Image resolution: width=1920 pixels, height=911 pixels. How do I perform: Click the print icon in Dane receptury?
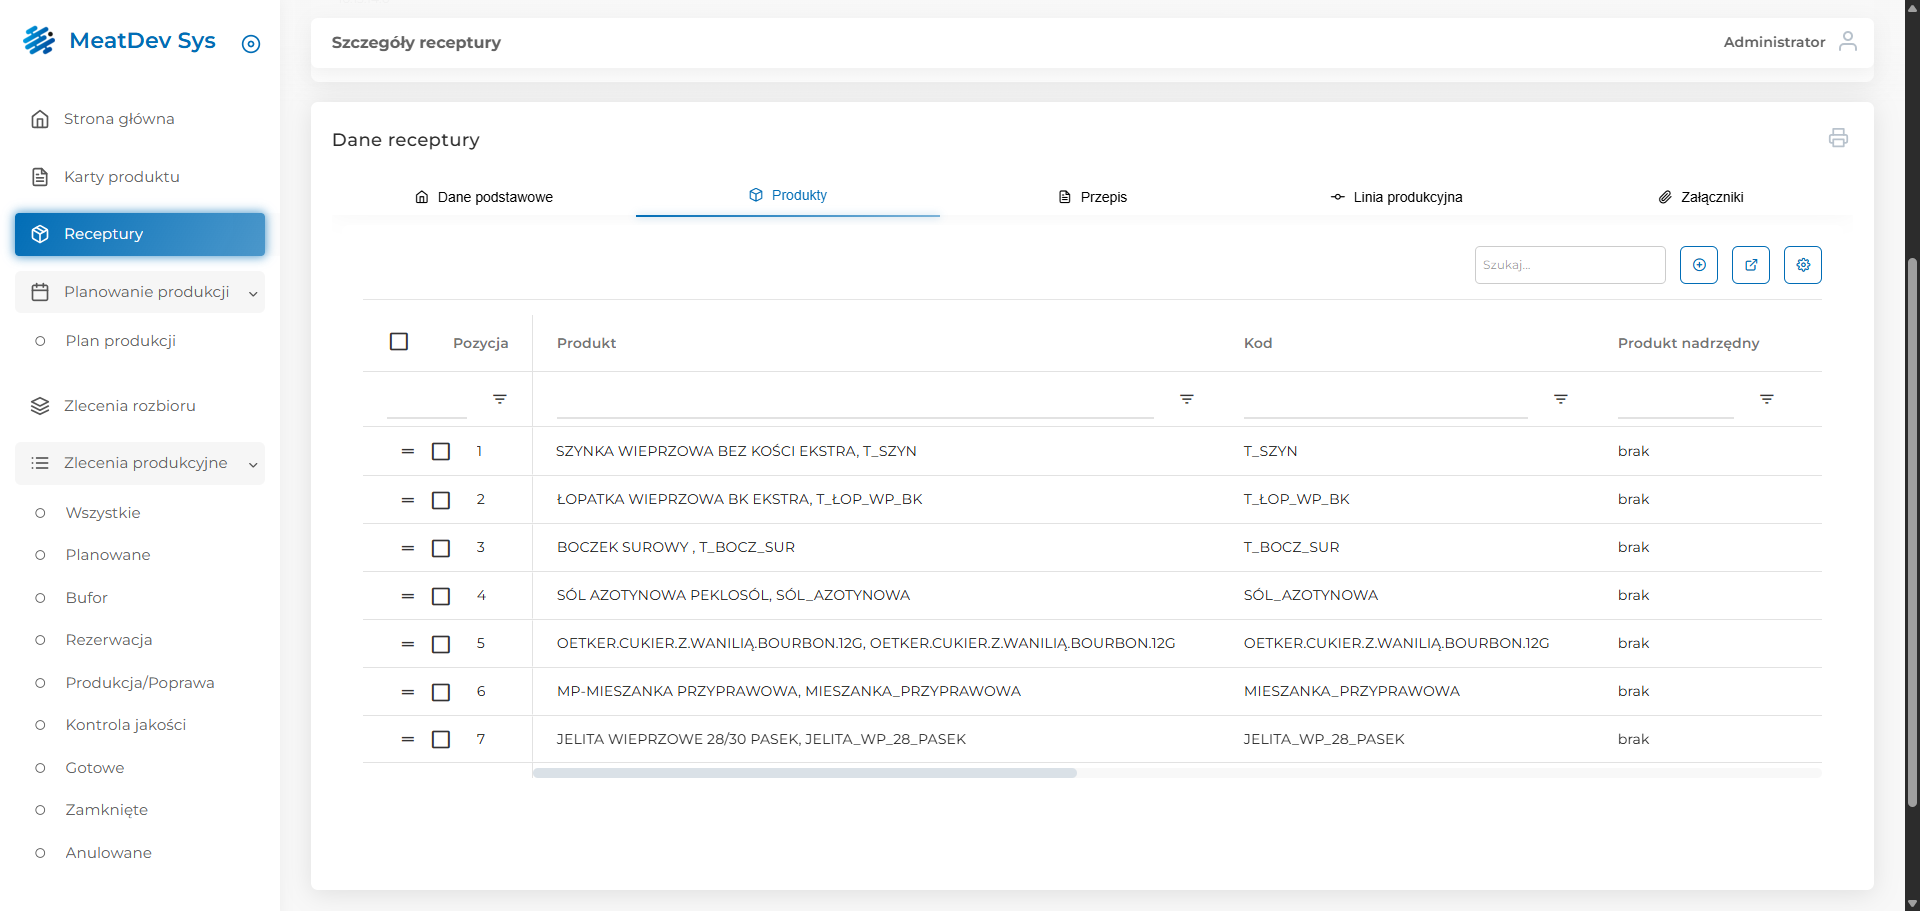click(x=1837, y=138)
